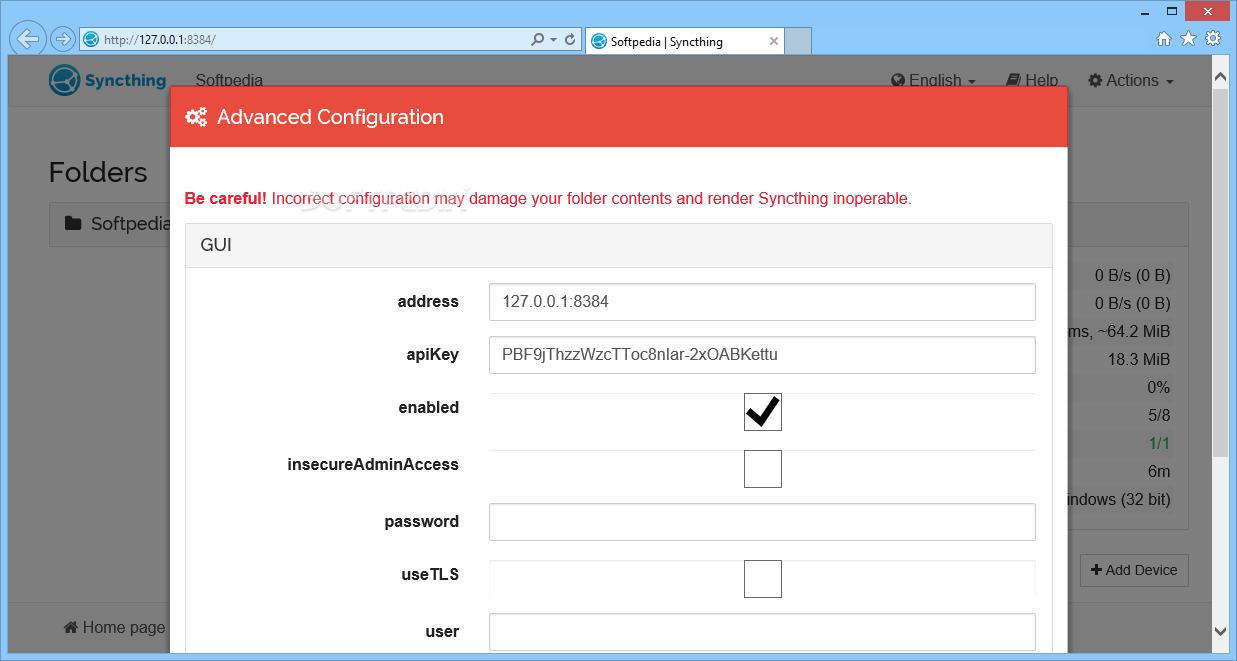Uncheck the enabled checkbox
Image resolution: width=1237 pixels, height=661 pixels.
pyautogui.click(x=762, y=412)
